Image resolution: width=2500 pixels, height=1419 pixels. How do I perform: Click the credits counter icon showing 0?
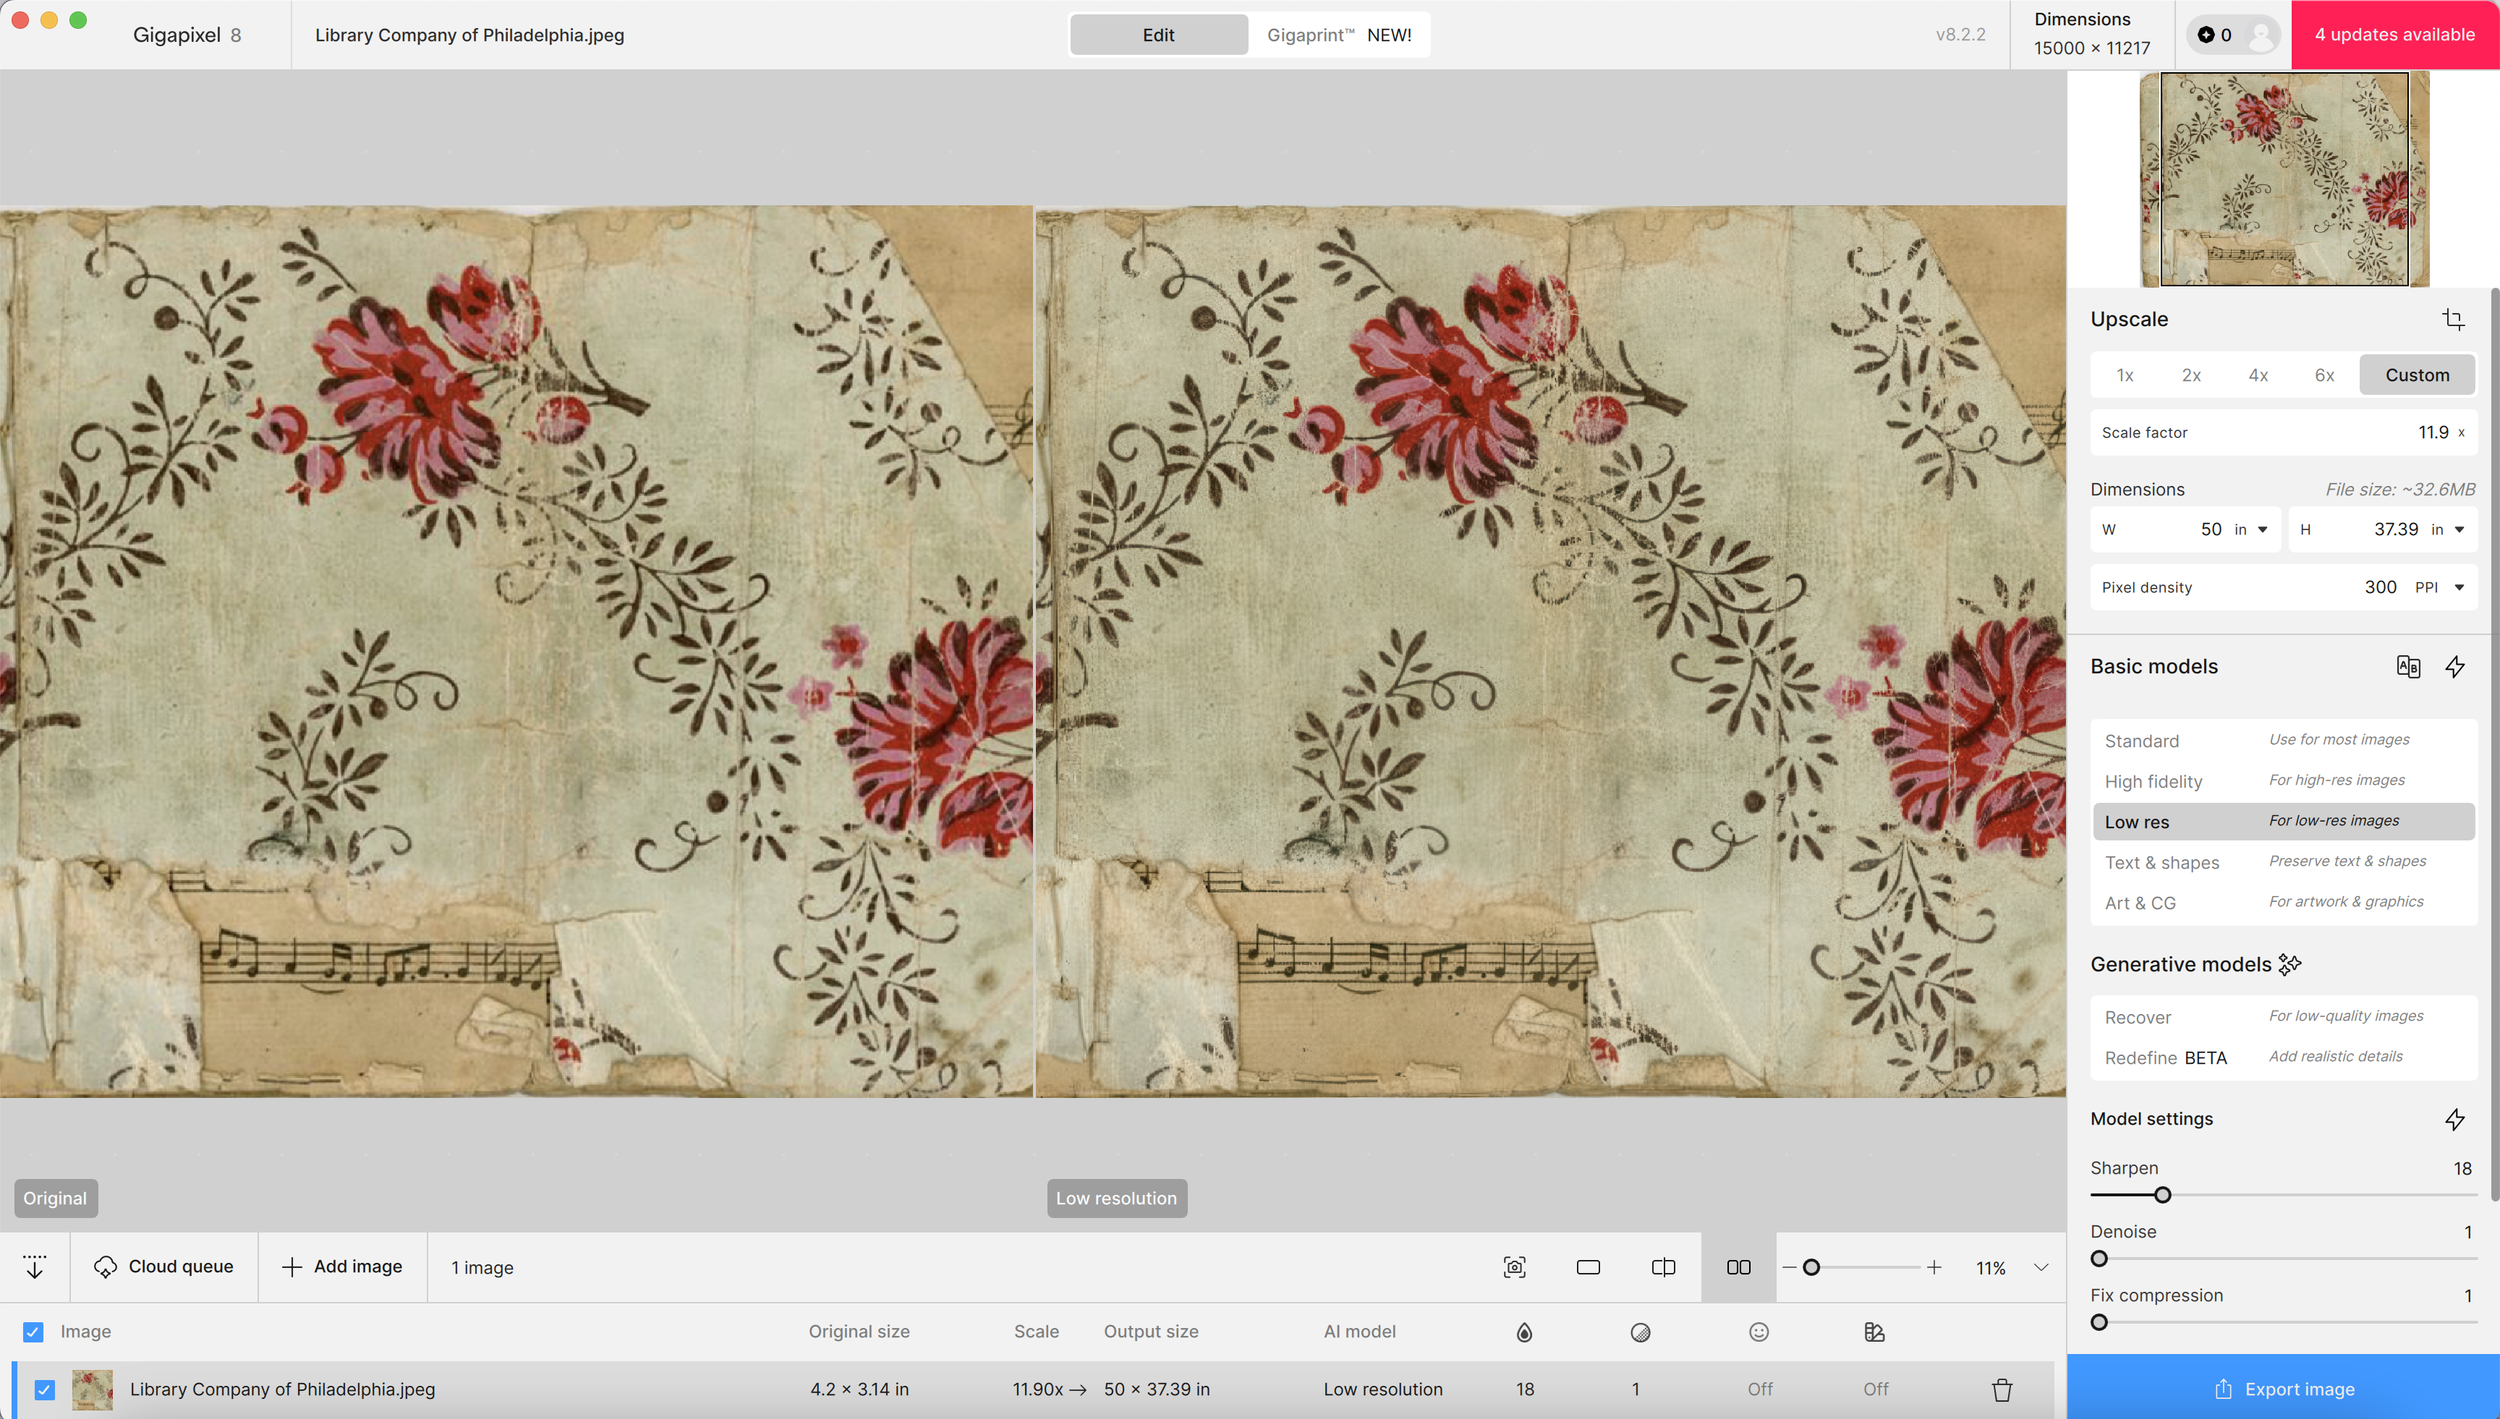[2214, 35]
